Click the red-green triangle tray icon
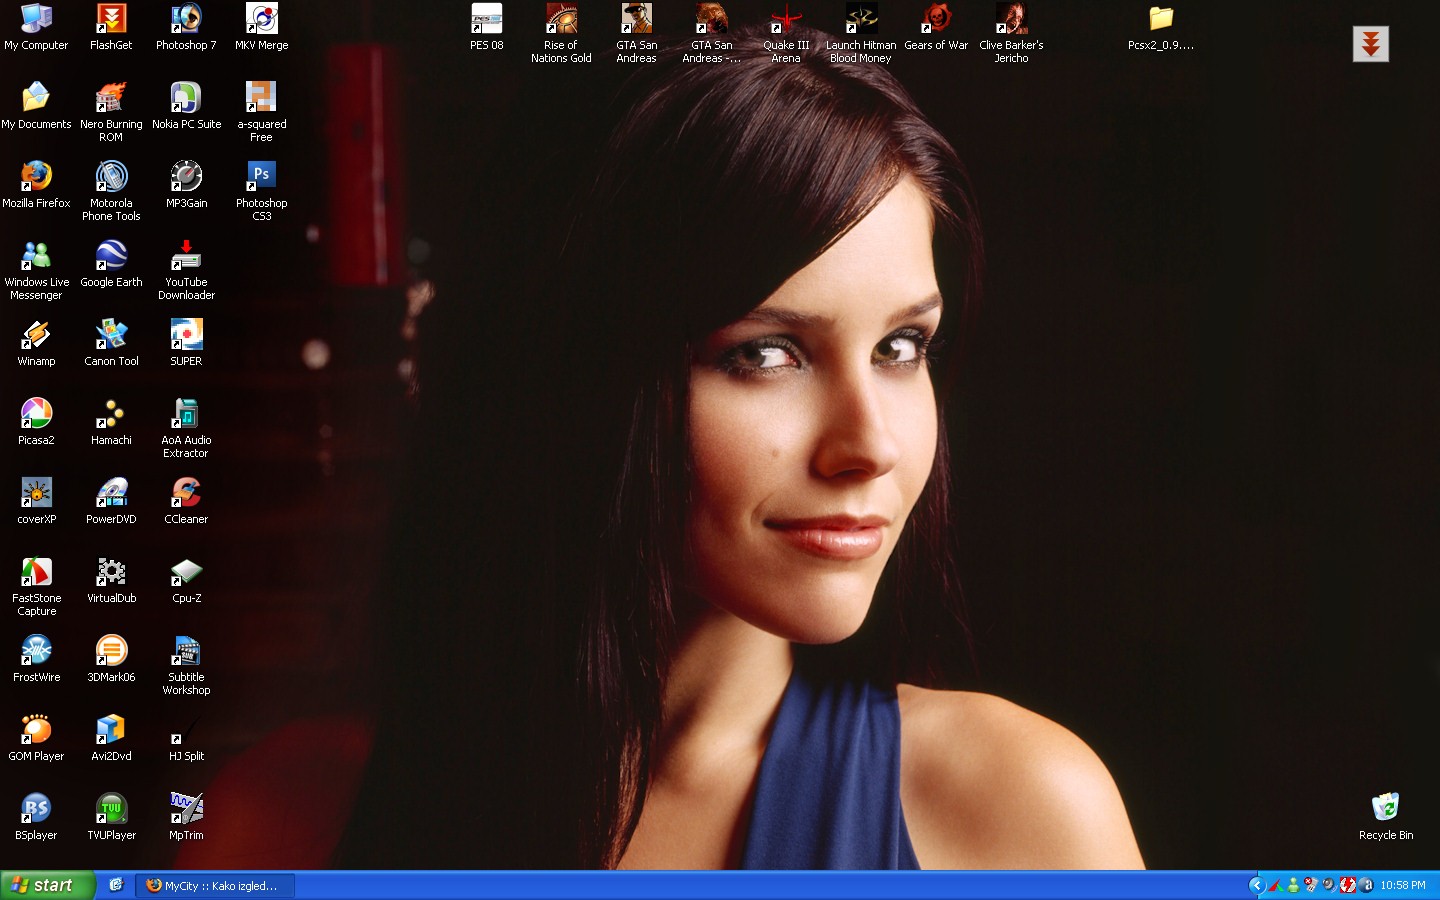This screenshot has height=900, width=1440. point(1276,885)
